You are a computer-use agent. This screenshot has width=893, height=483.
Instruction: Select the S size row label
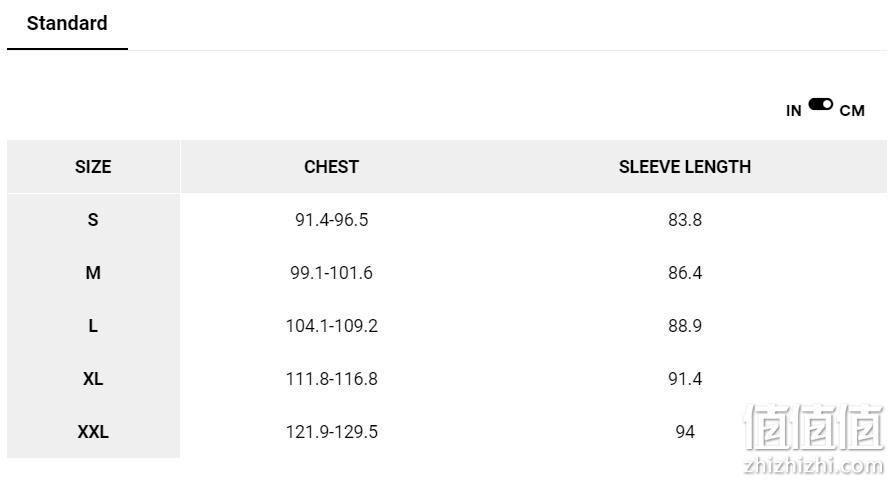(x=93, y=220)
